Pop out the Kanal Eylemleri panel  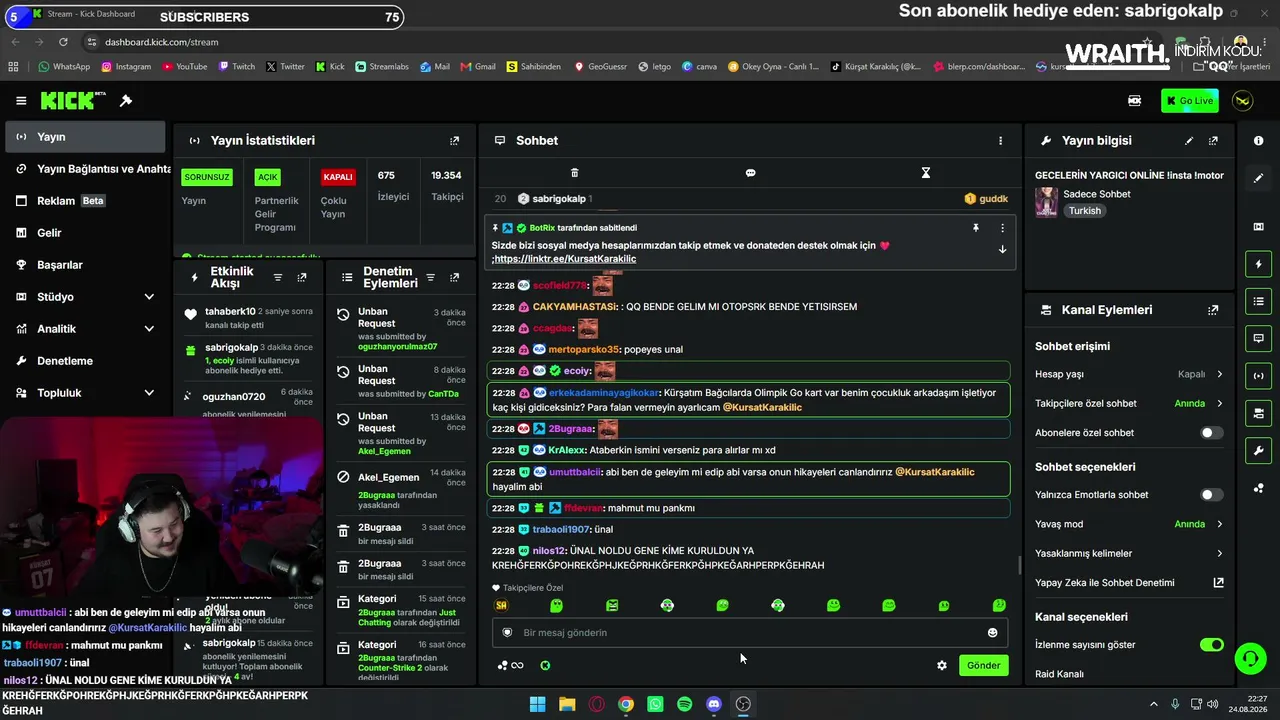[1213, 310]
